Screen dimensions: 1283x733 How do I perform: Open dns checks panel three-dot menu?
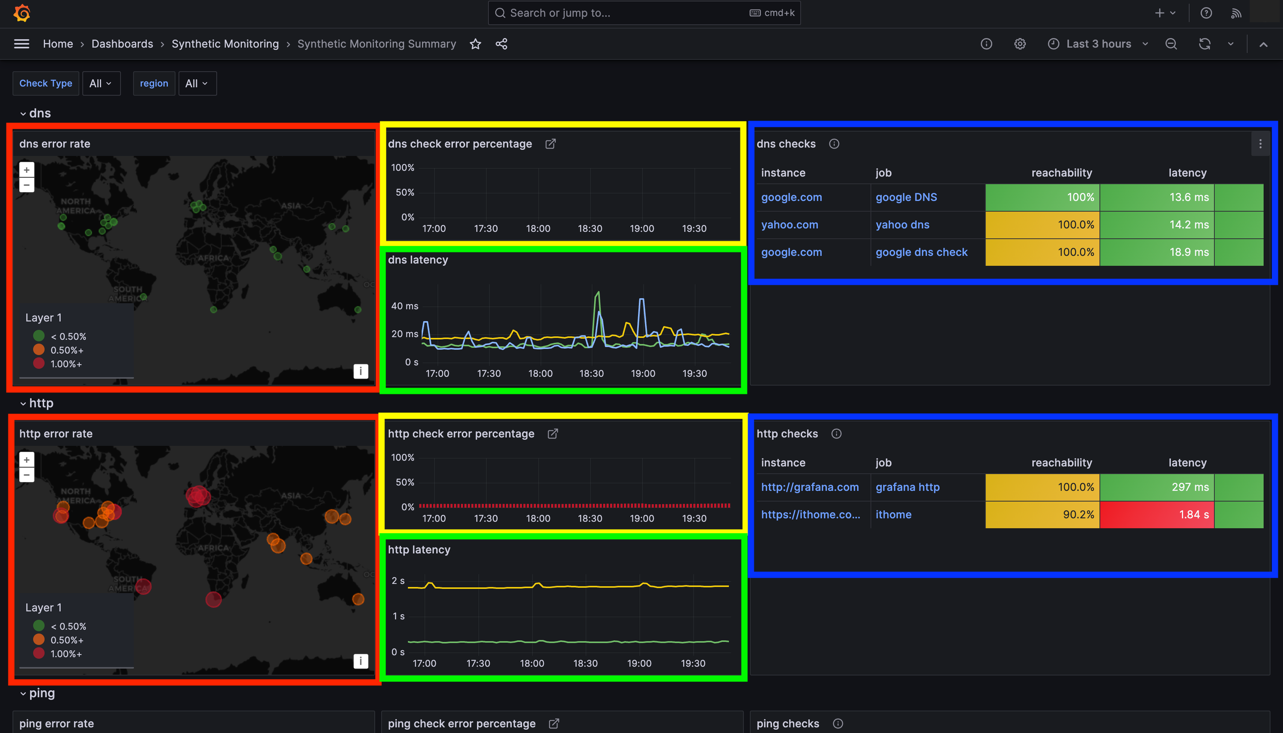coord(1260,144)
